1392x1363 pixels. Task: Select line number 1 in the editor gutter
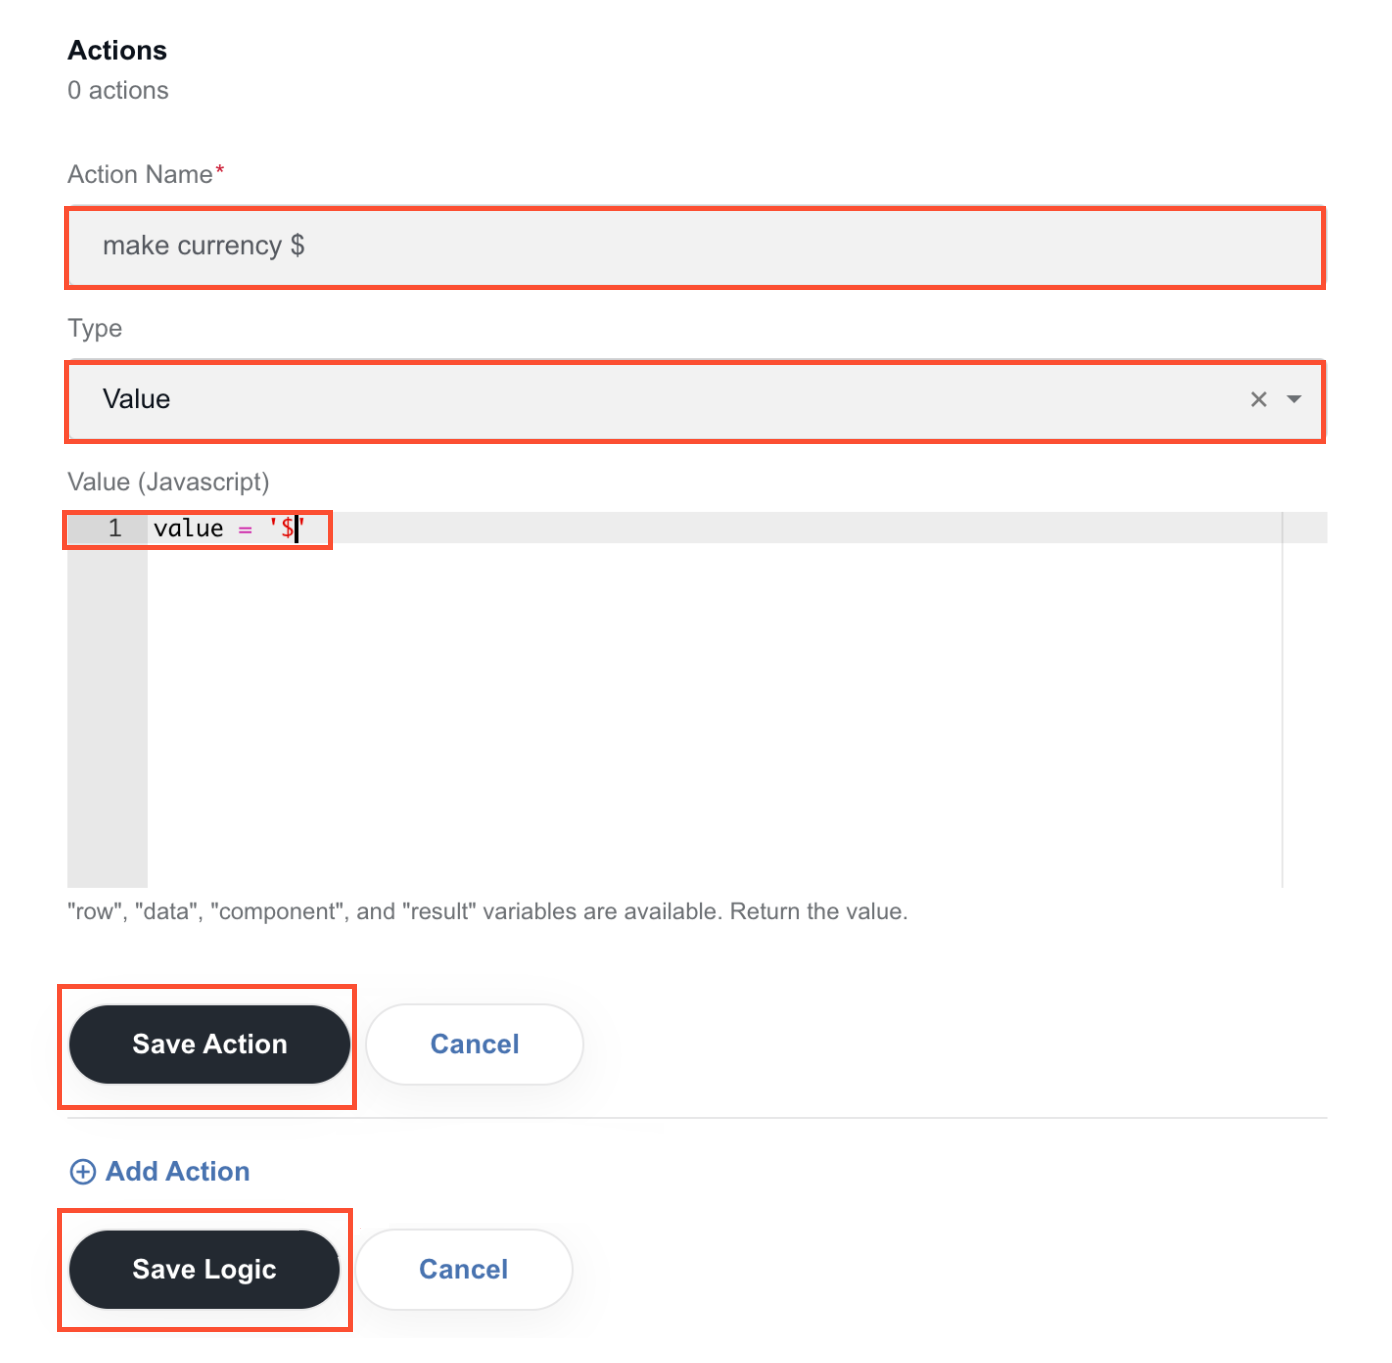tap(115, 528)
